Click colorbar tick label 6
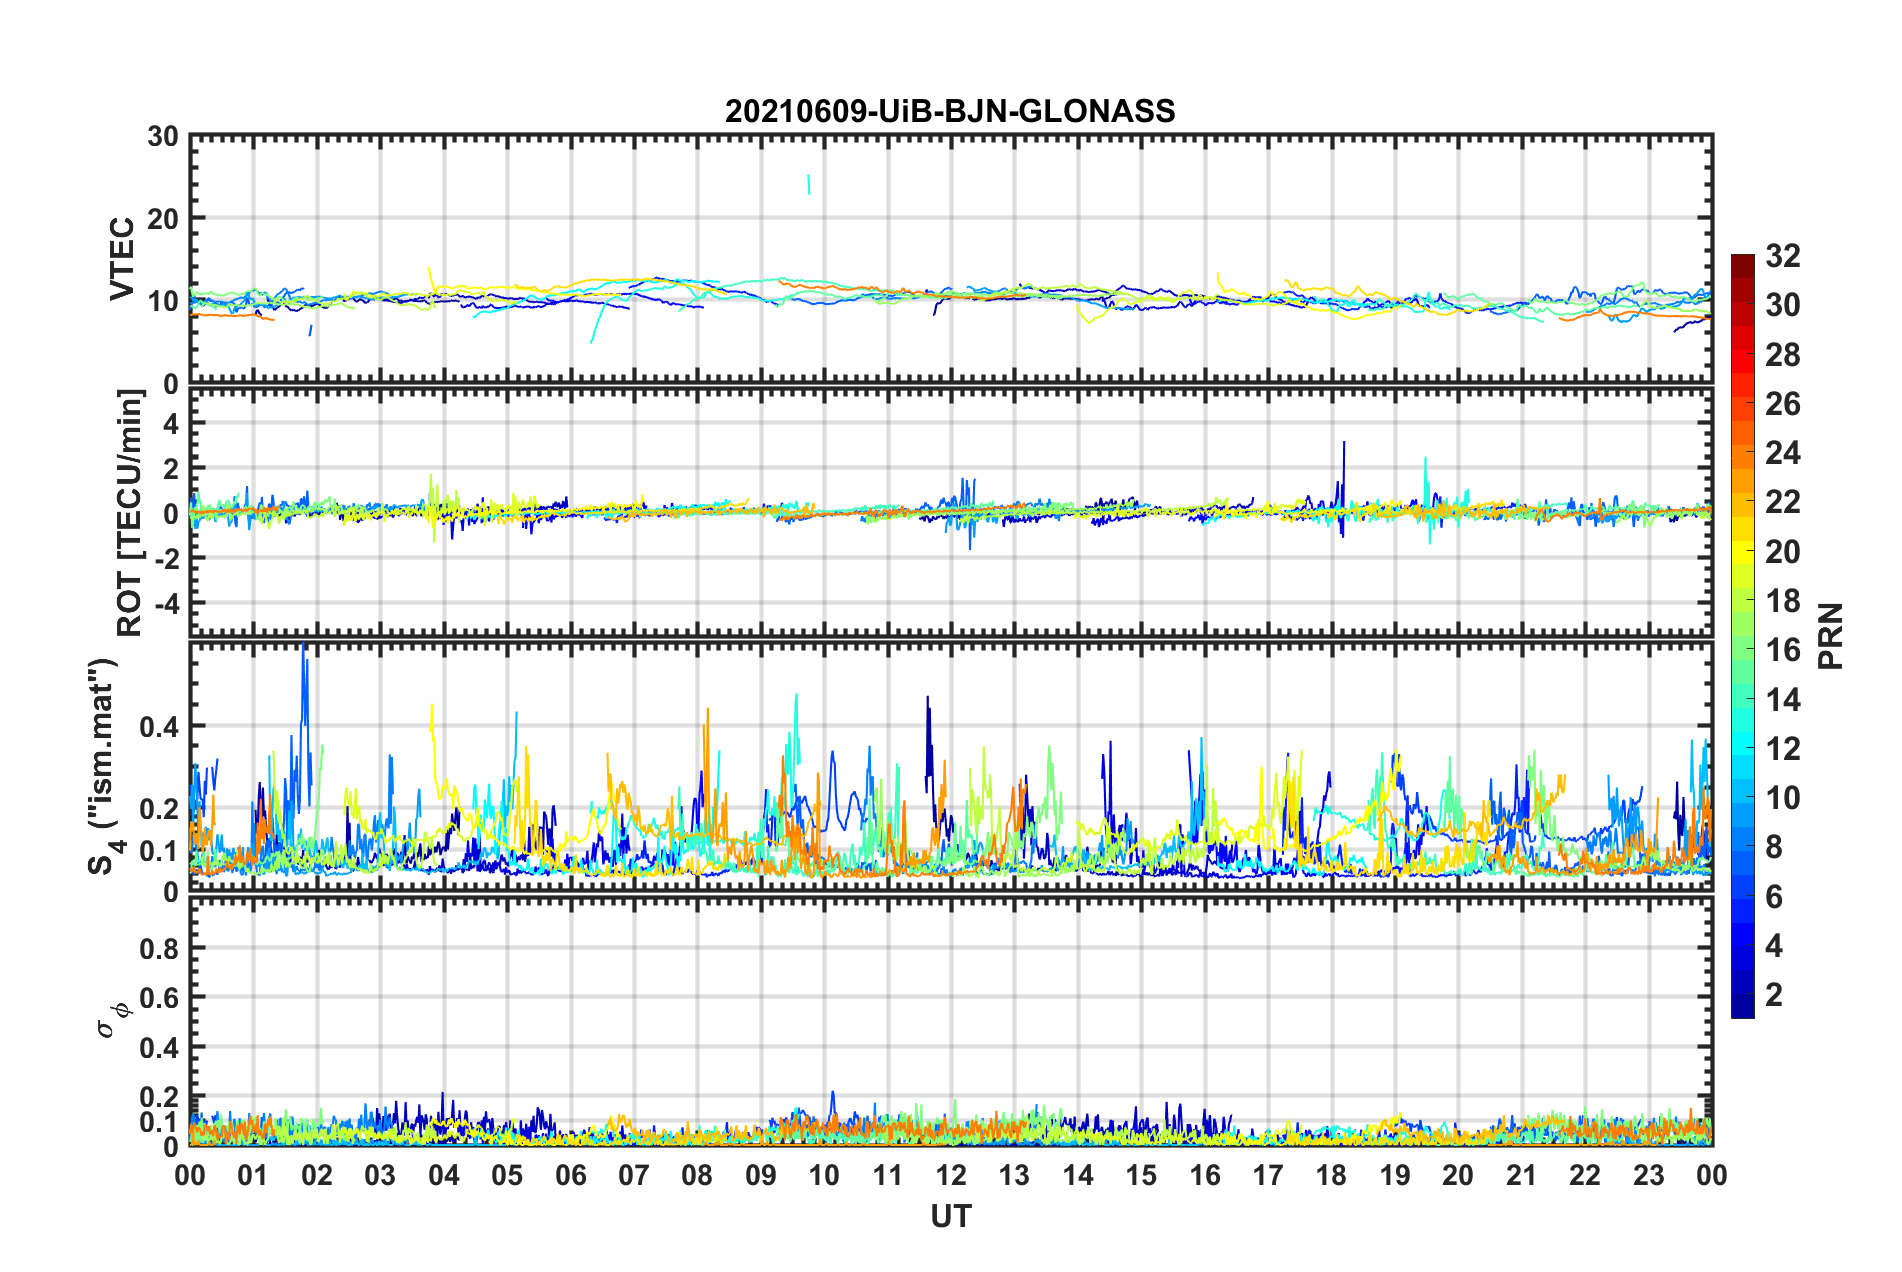Screen dimensions: 1902x1272 [x=1774, y=897]
